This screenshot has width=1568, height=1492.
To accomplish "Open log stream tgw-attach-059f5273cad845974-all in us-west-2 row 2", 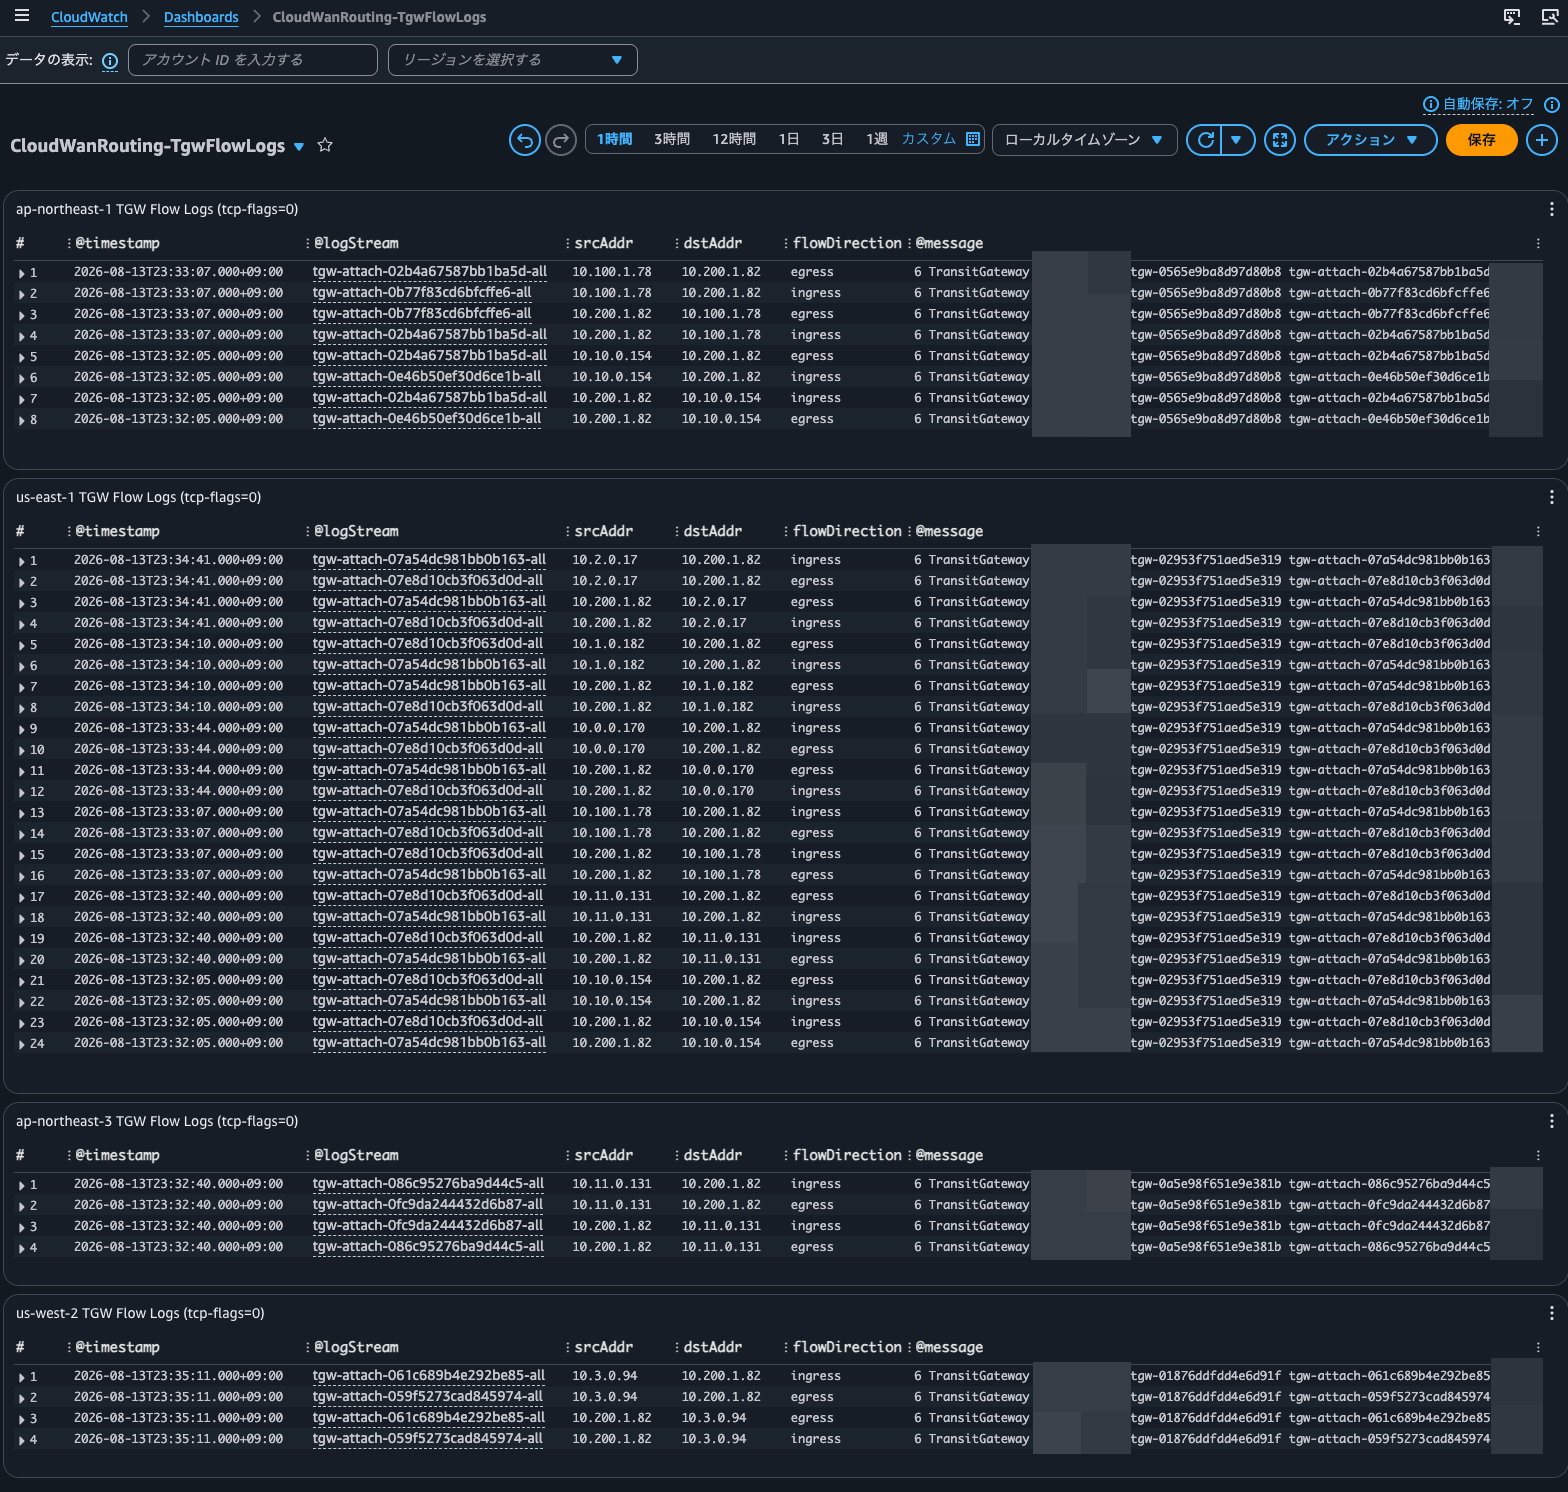I will (427, 1397).
